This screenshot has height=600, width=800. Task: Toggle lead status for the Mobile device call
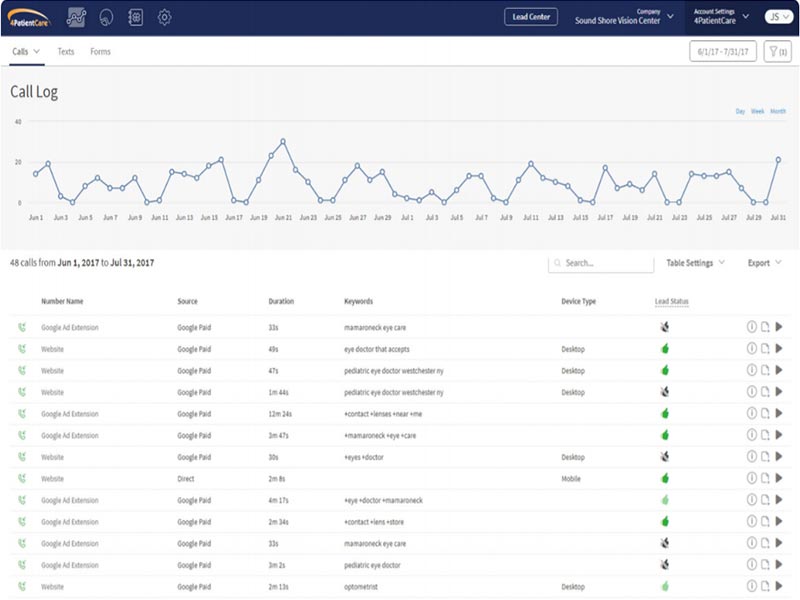pyautogui.click(x=665, y=479)
